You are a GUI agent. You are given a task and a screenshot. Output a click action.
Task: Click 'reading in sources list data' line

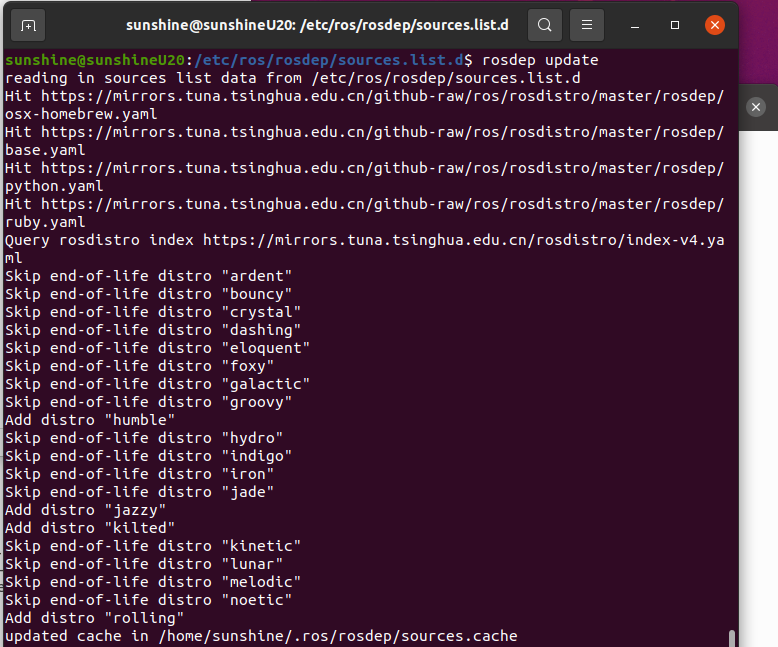293,78
